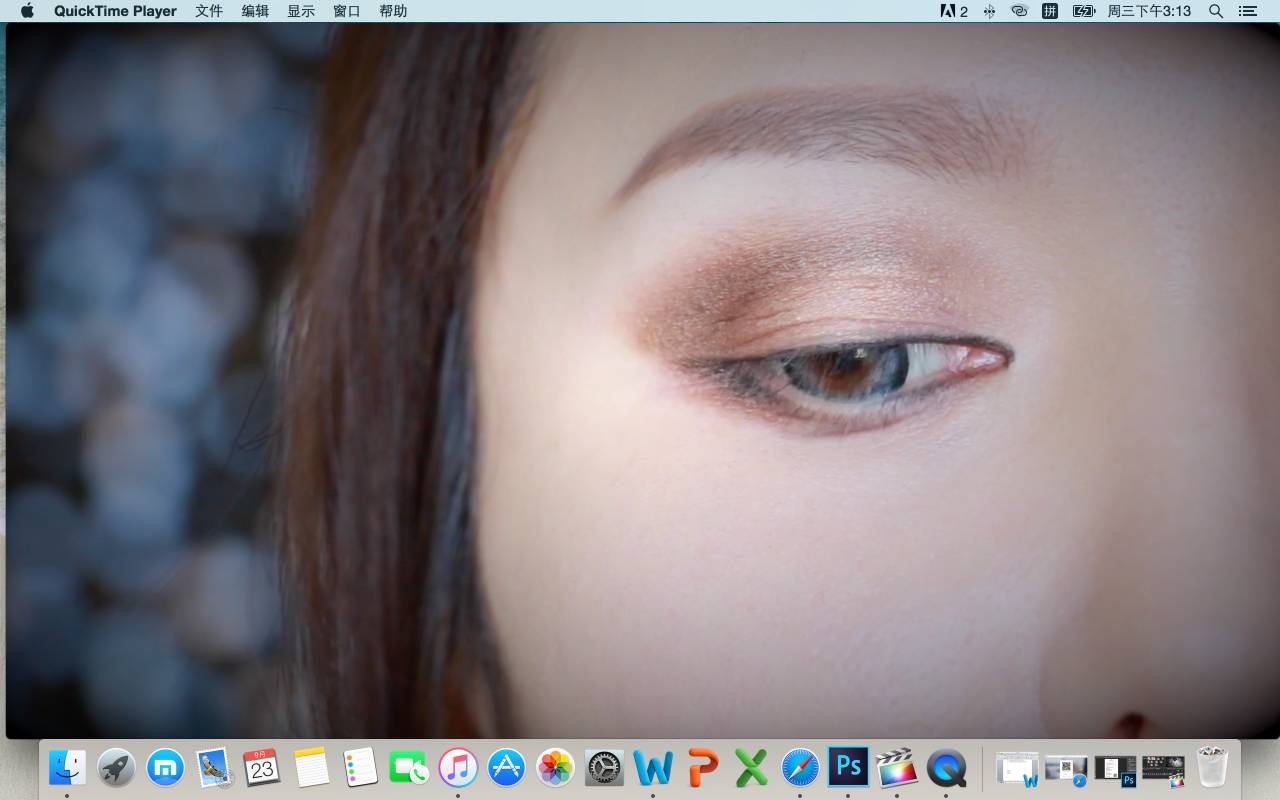Open the QuickTime Player application menu
The height and width of the screenshot is (800, 1280).
tap(115, 11)
